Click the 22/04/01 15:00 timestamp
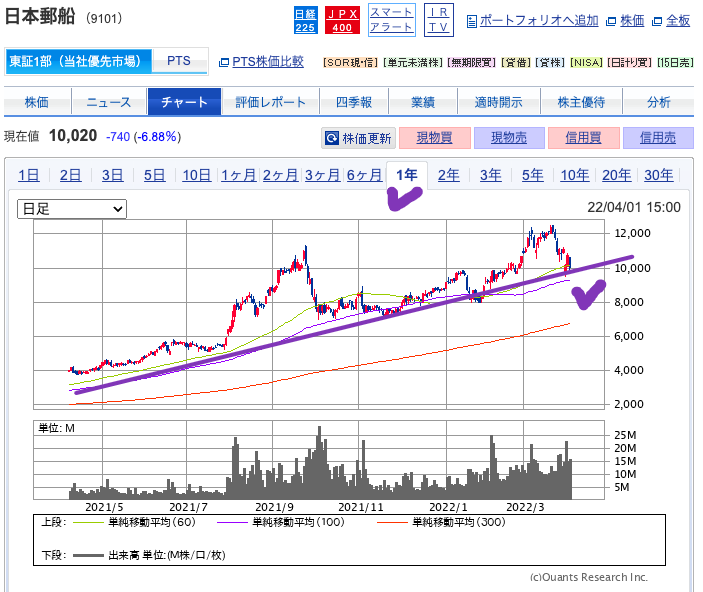 634,207
